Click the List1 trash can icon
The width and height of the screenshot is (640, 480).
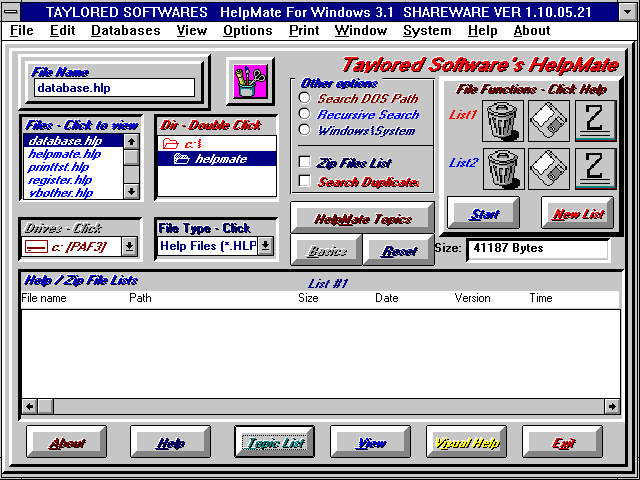(503, 121)
